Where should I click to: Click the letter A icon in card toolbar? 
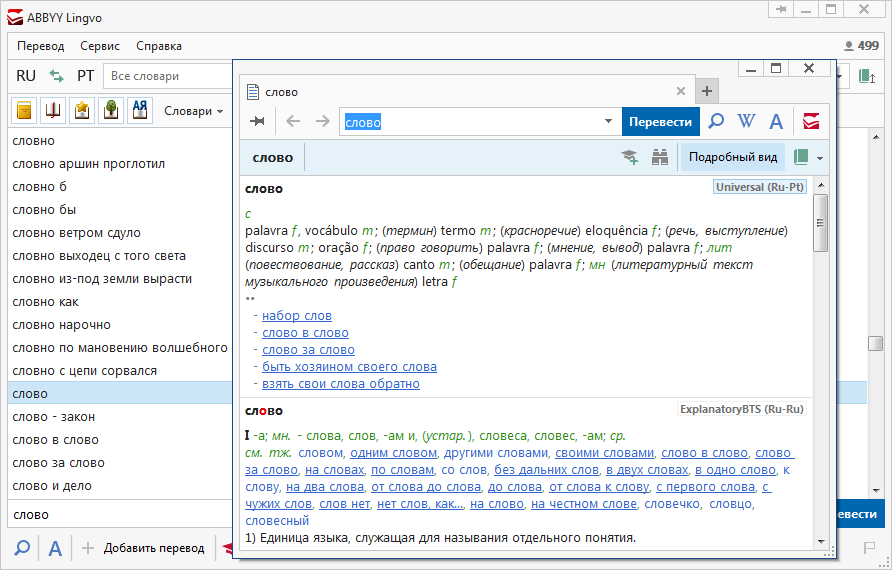pos(775,122)
